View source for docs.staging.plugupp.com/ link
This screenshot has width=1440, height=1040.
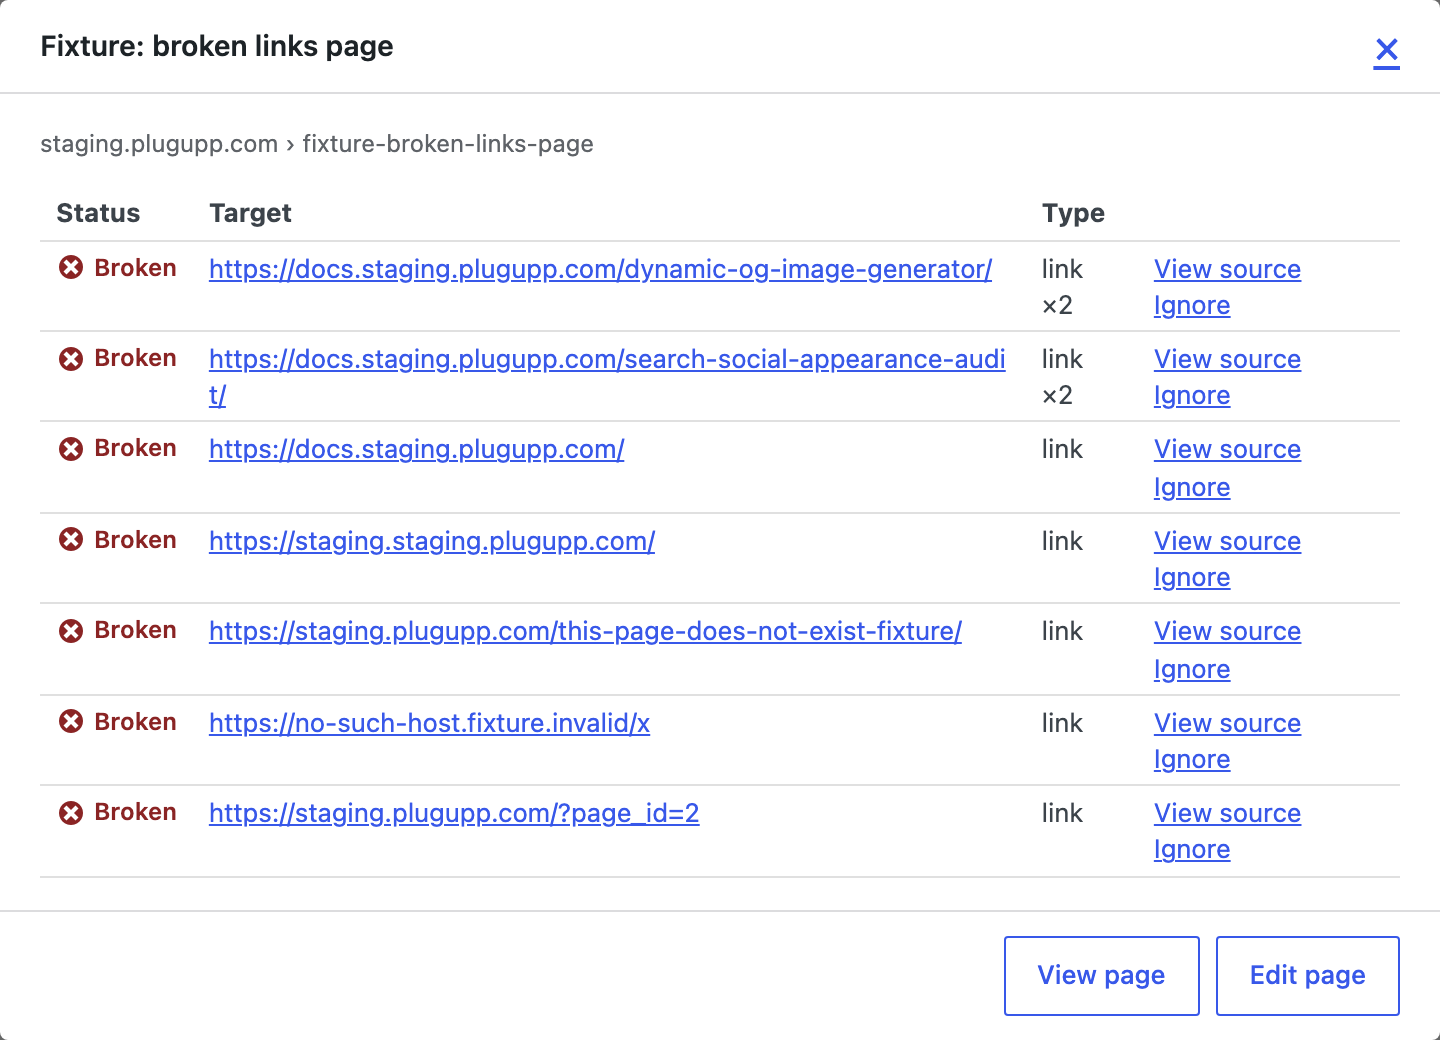(1227, 449)
